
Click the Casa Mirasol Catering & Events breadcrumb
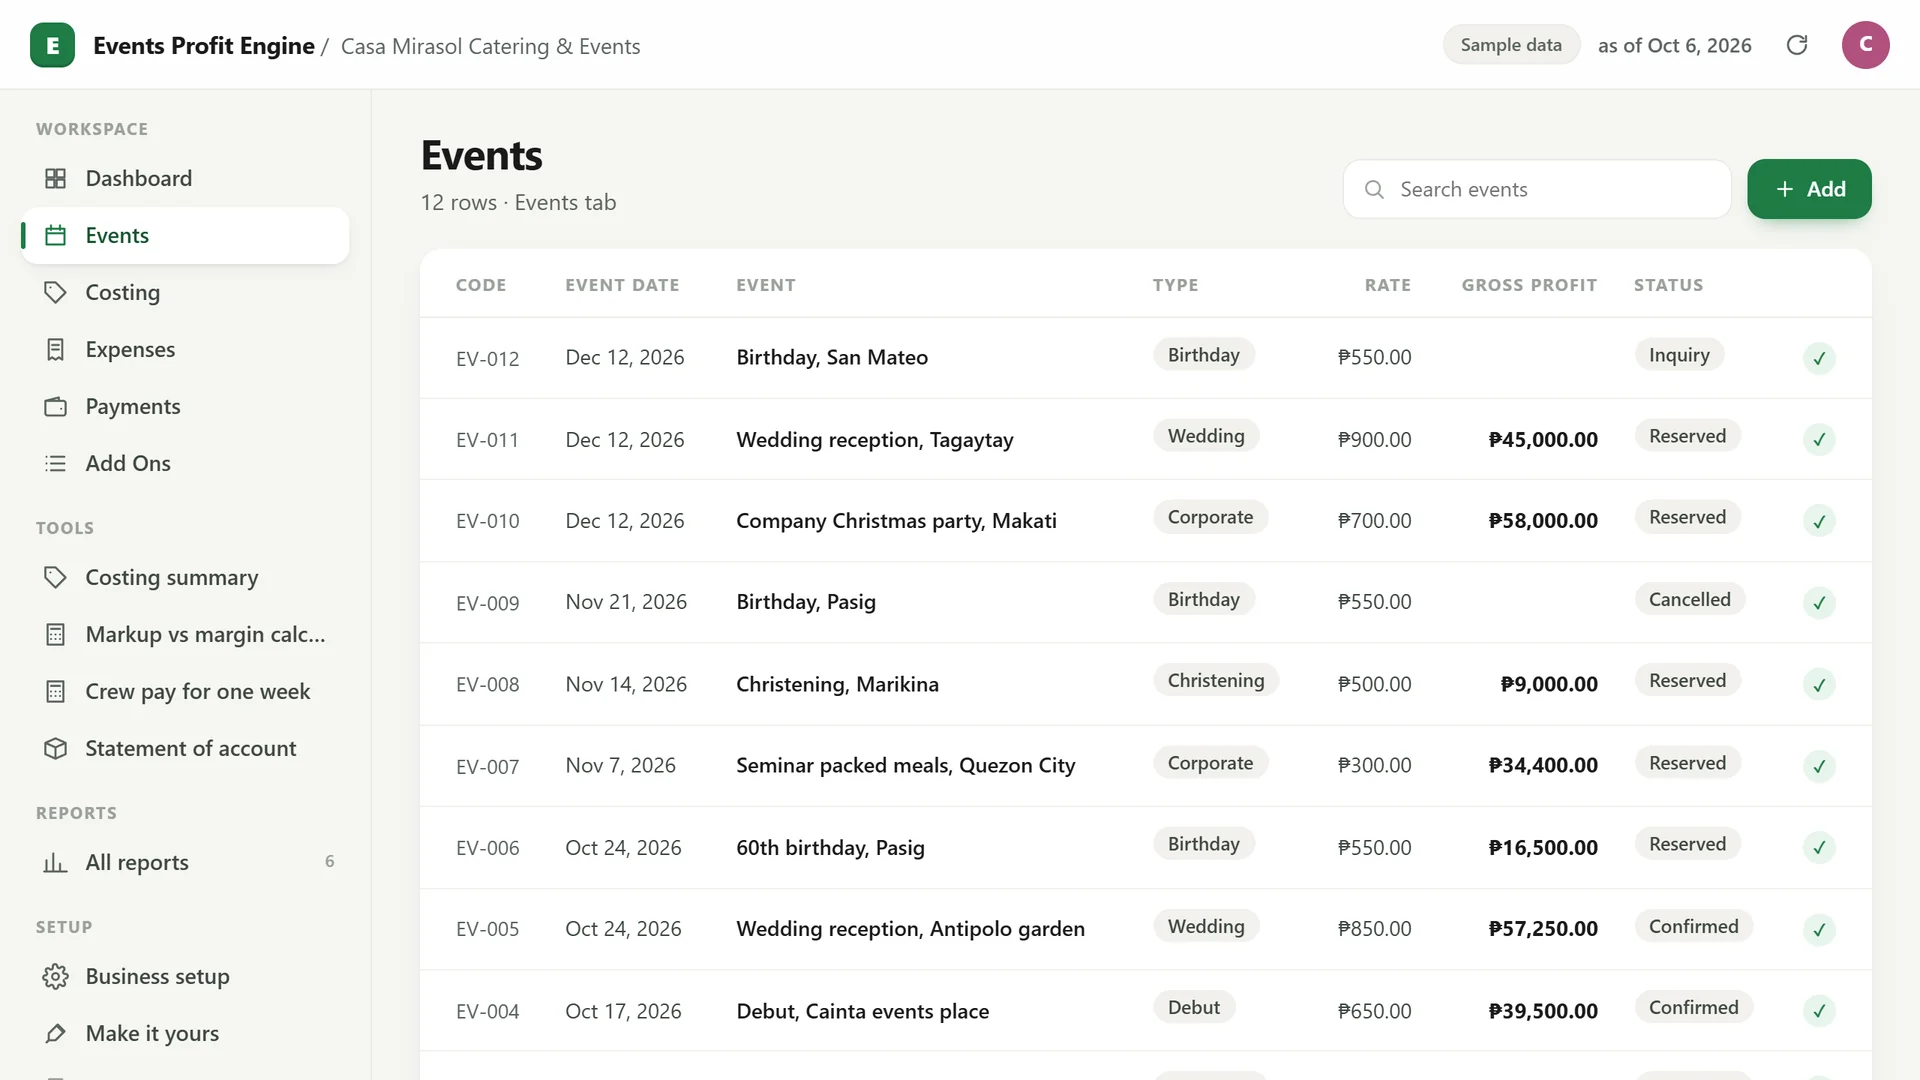point(490,46)
